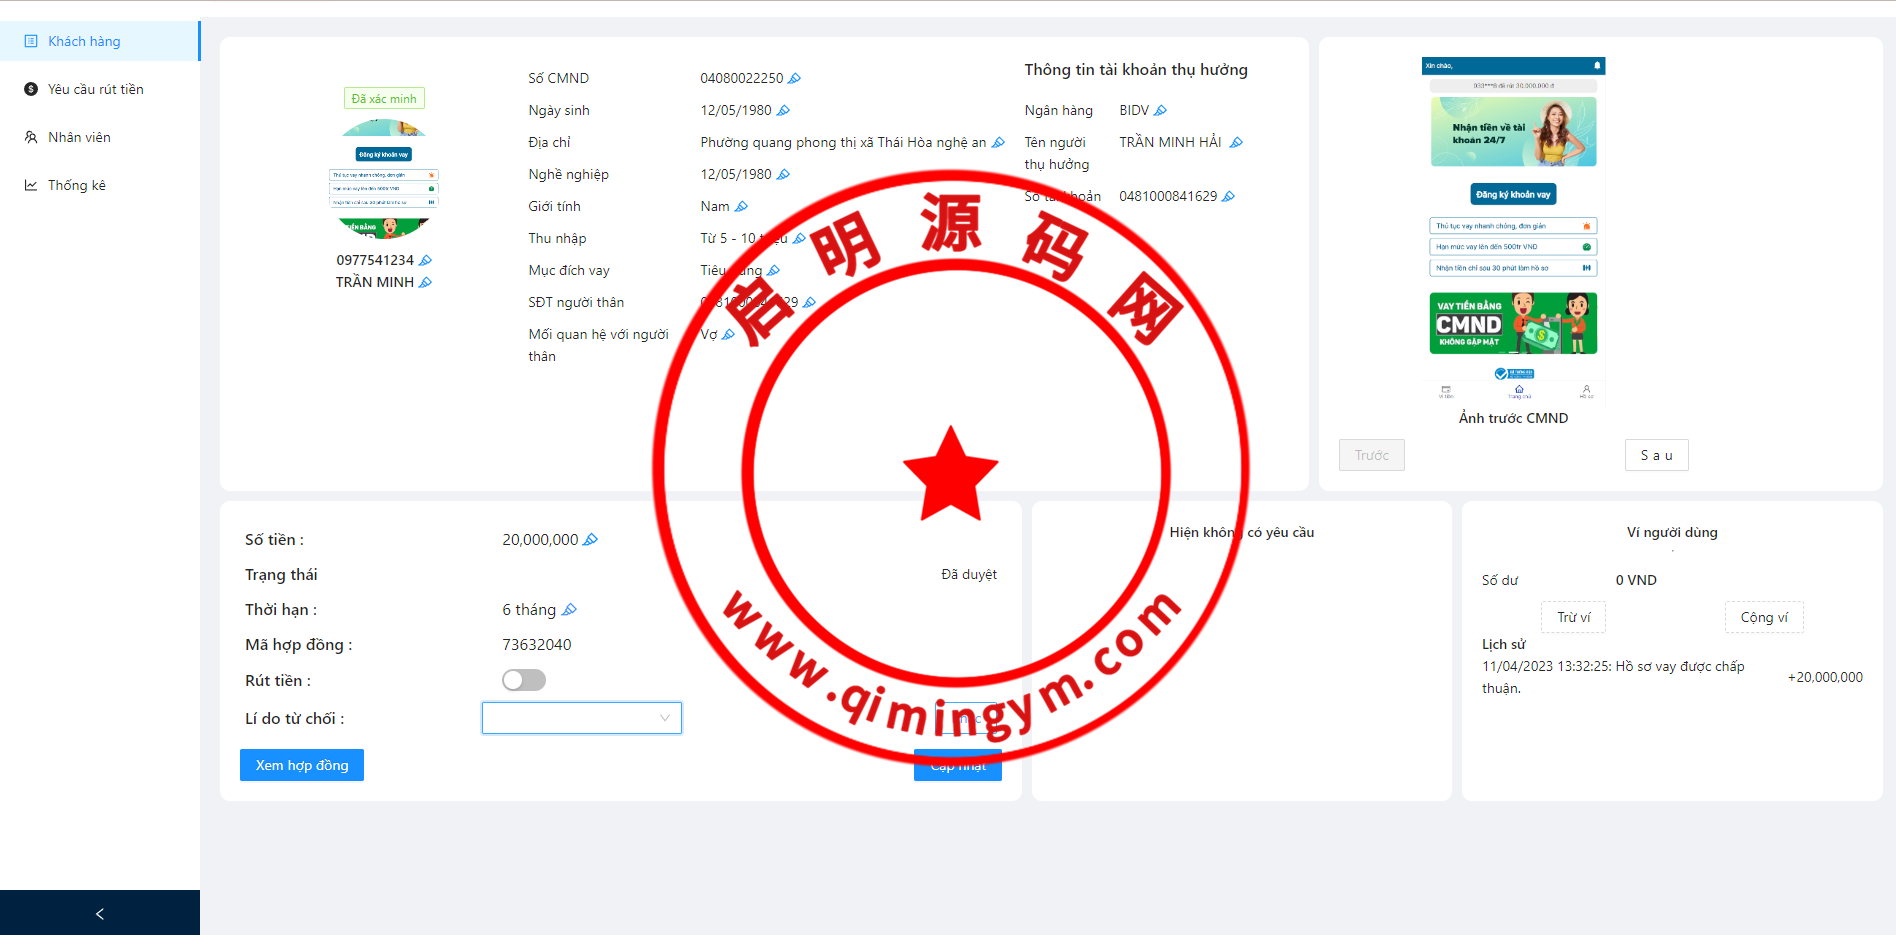Collapse the sidebar with the arrow
Screen dimensions: 1896x935
99,913
